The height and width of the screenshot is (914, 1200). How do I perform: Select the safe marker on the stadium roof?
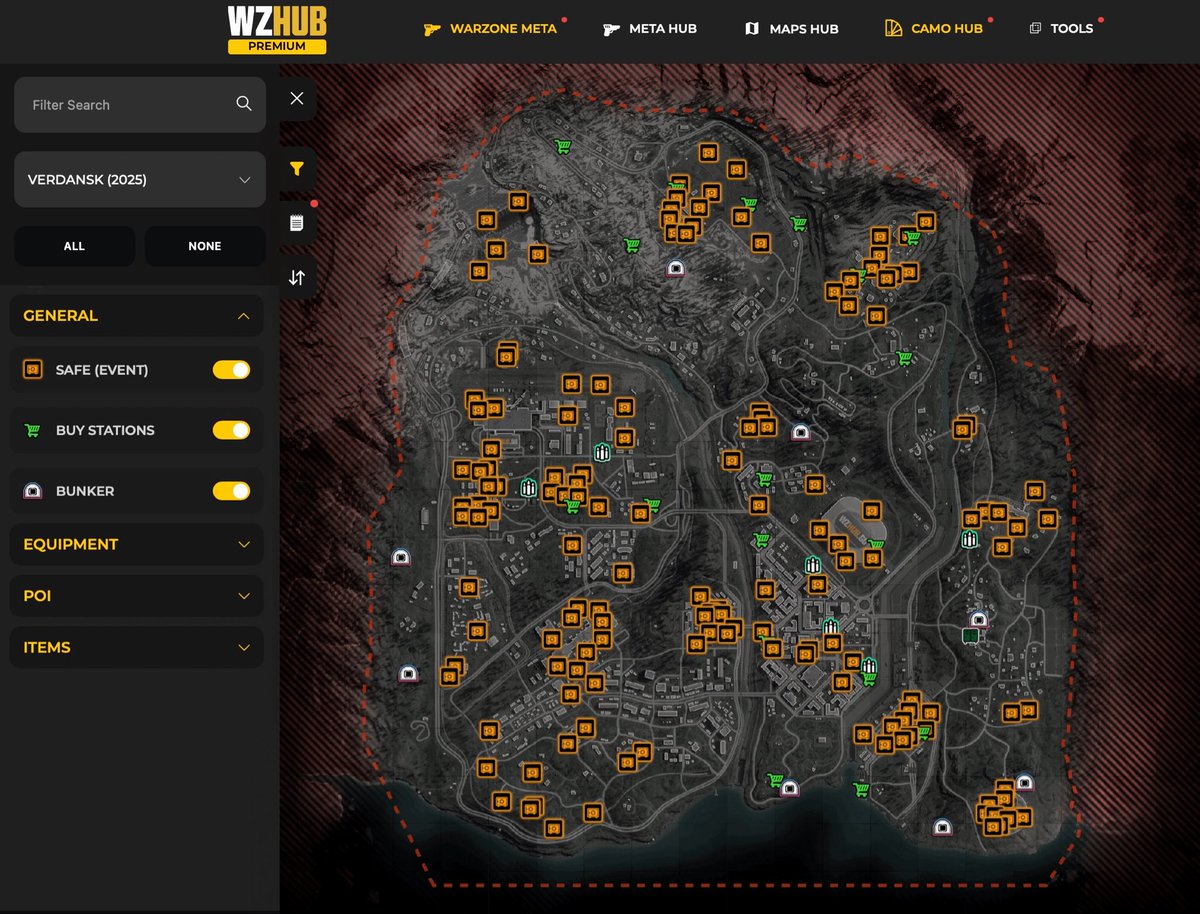pyautogui.click(x=872, y=510)
